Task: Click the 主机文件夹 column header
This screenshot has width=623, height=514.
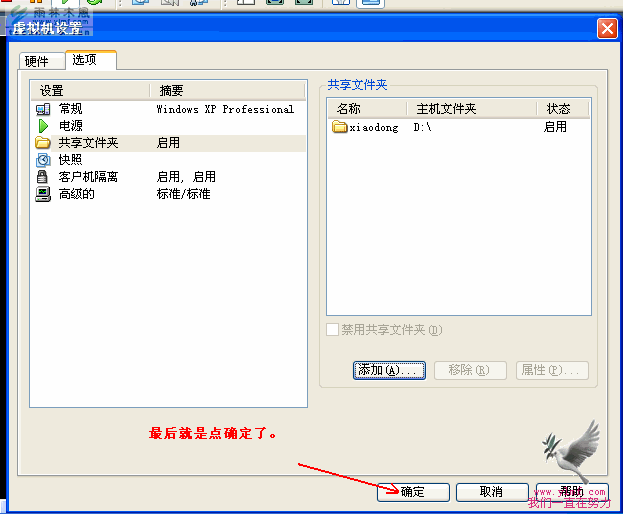Action: 471,108
